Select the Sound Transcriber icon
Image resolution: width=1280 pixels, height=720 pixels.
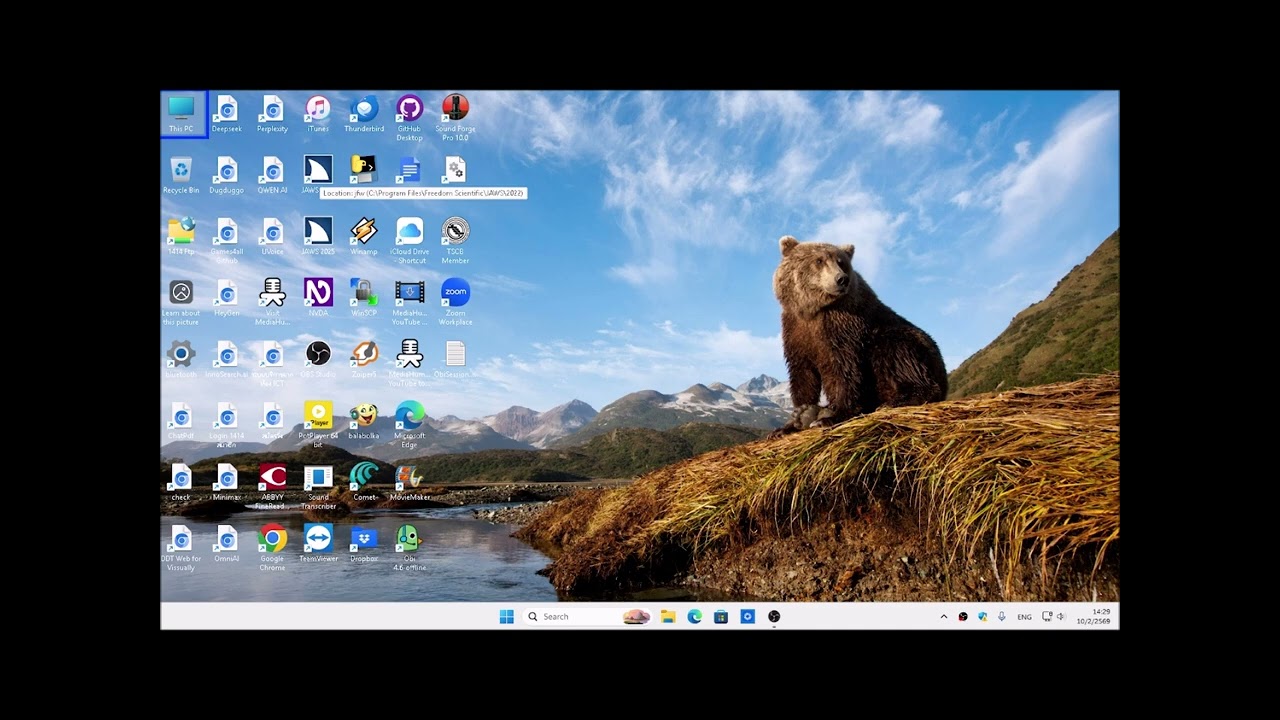pos(318,486)
